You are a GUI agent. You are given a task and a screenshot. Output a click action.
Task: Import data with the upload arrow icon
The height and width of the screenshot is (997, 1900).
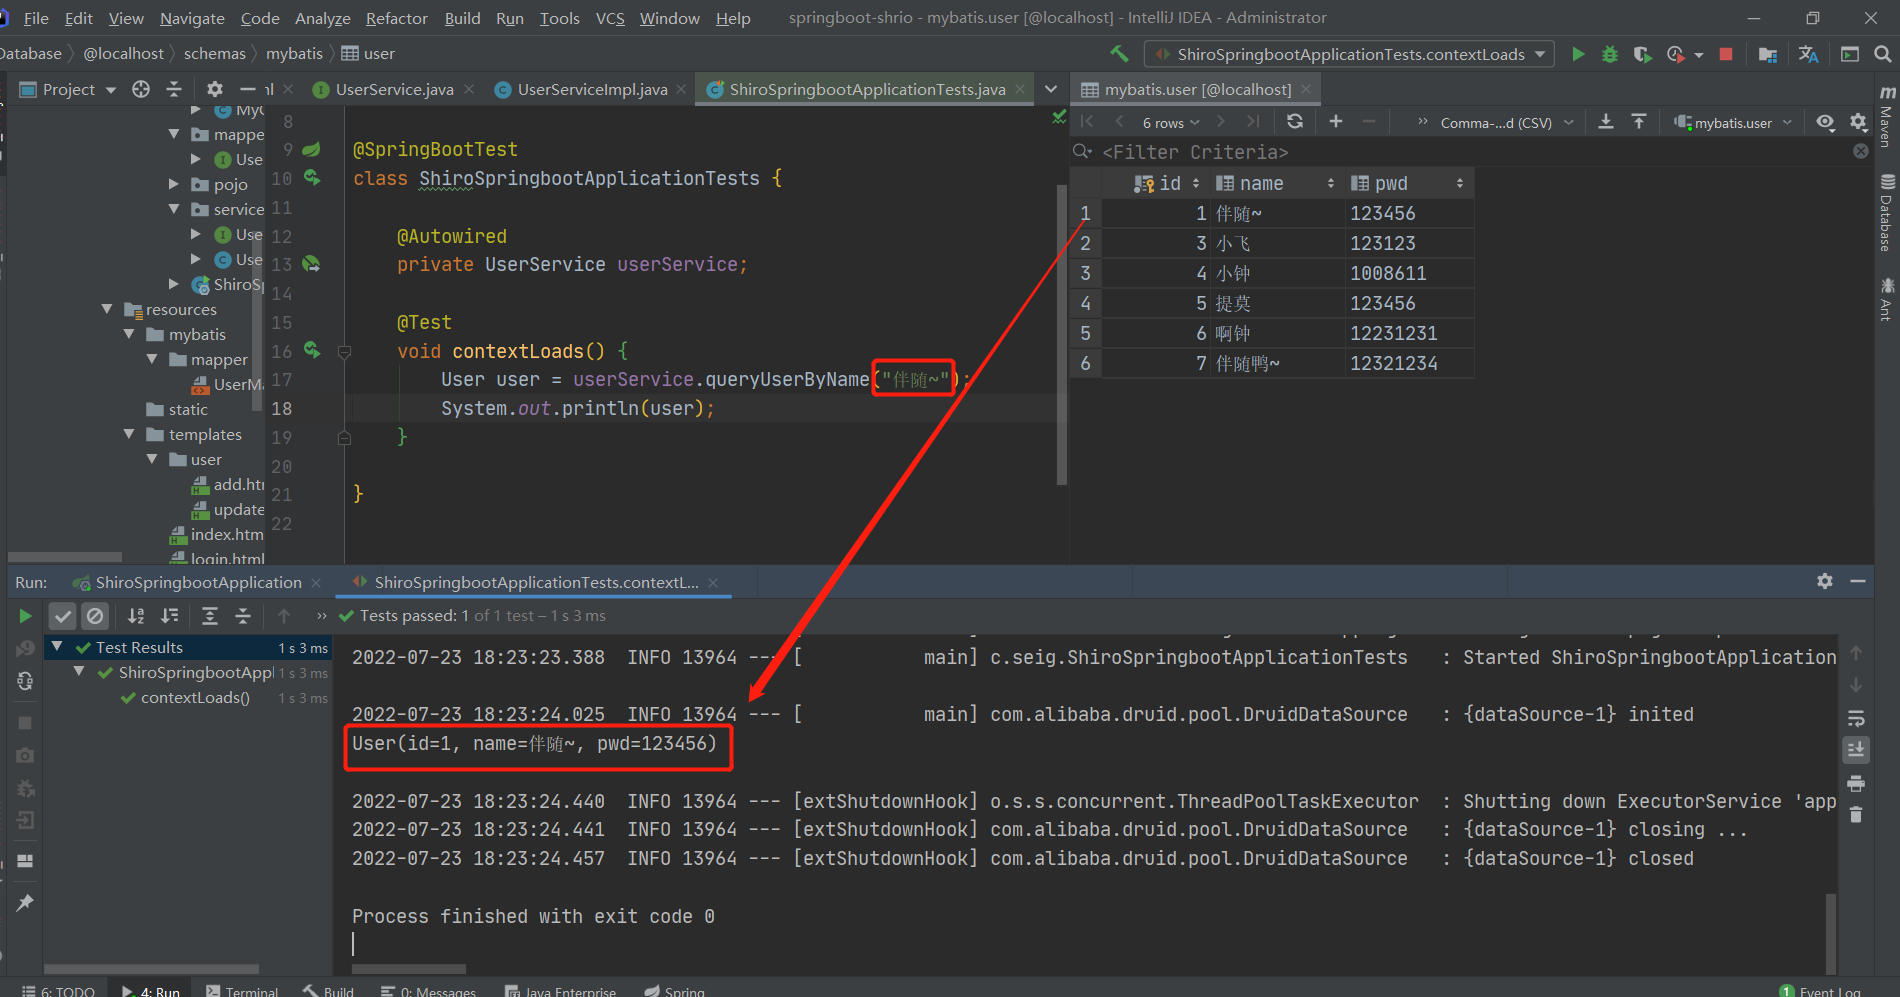[x=1639, y=121]
